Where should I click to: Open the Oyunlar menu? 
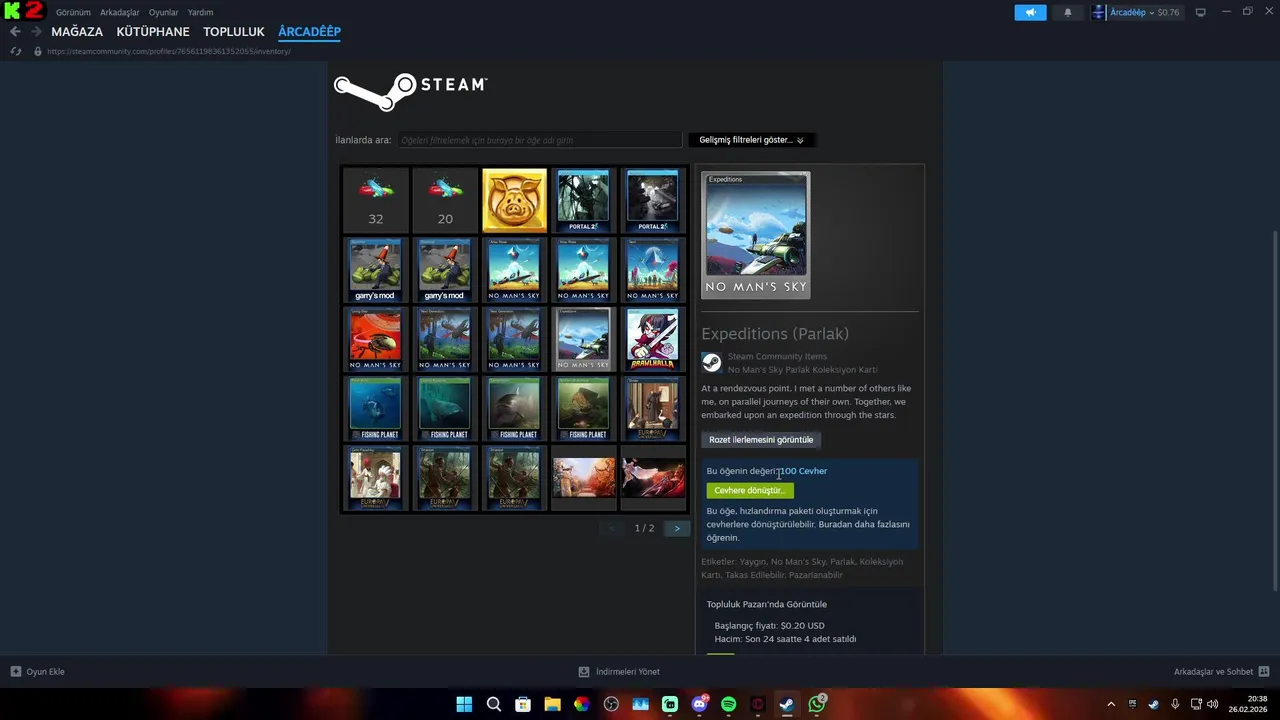[x=164, y=12]
